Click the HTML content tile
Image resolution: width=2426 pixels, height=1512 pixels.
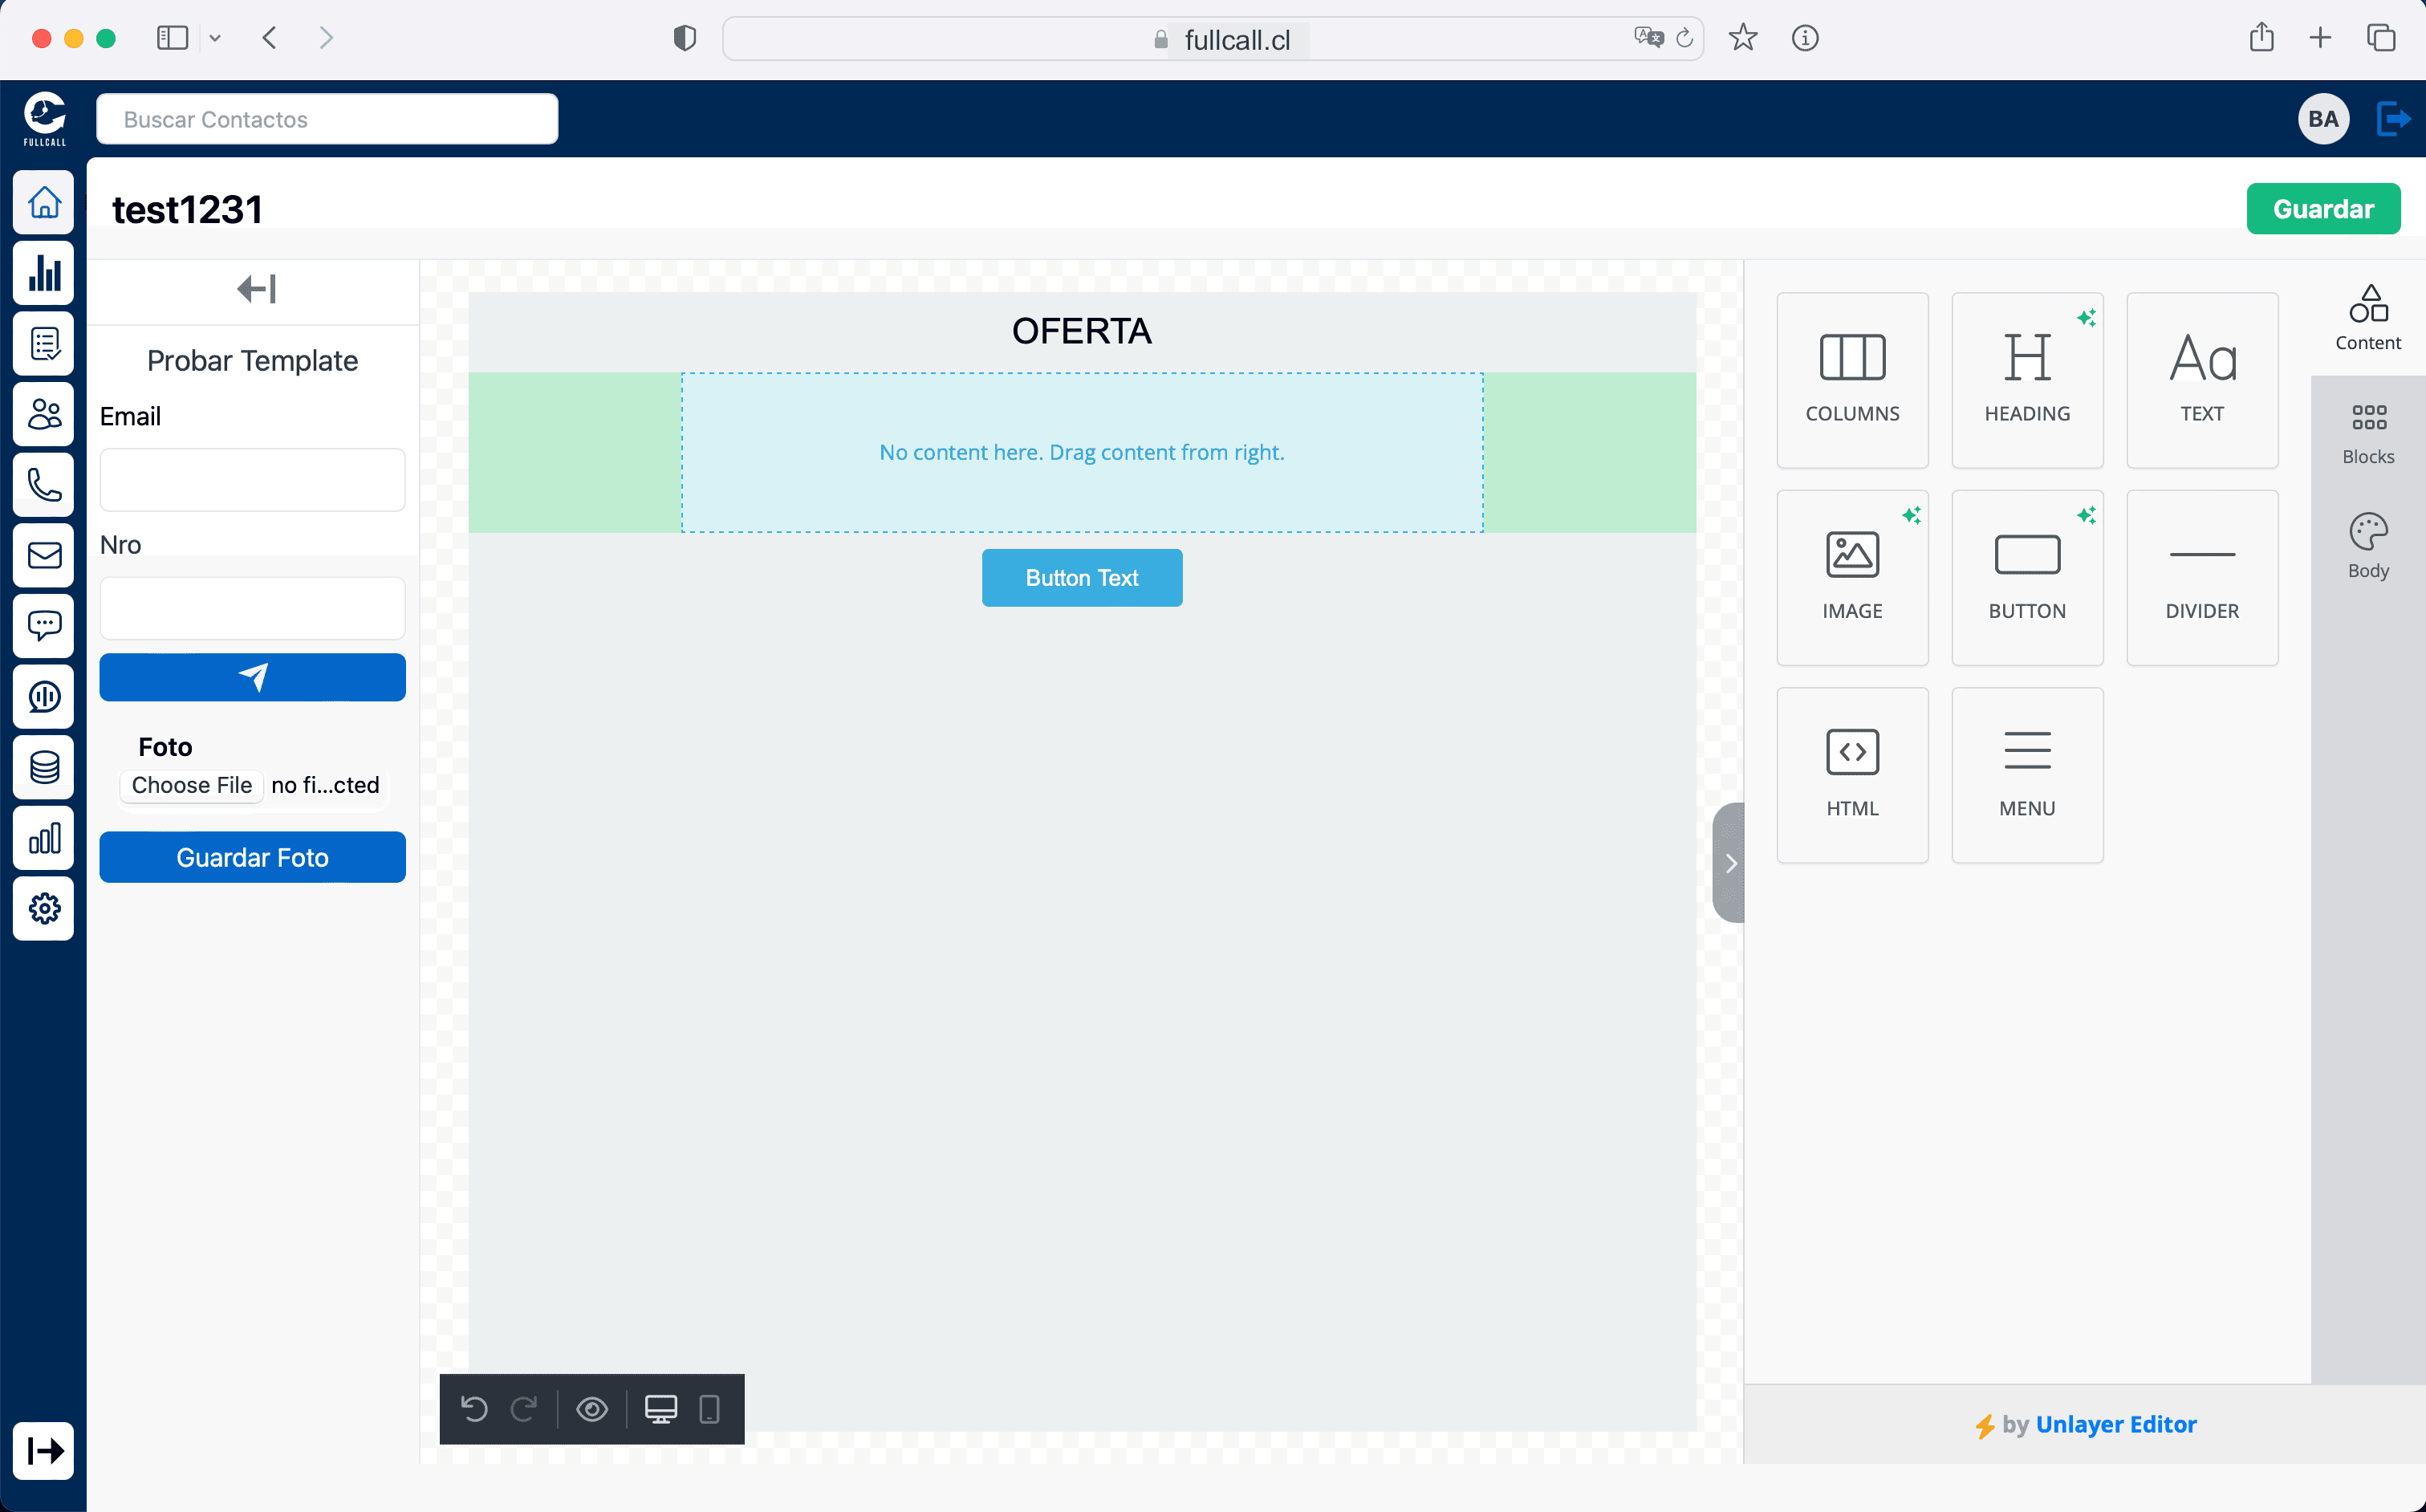(1851, 774)
